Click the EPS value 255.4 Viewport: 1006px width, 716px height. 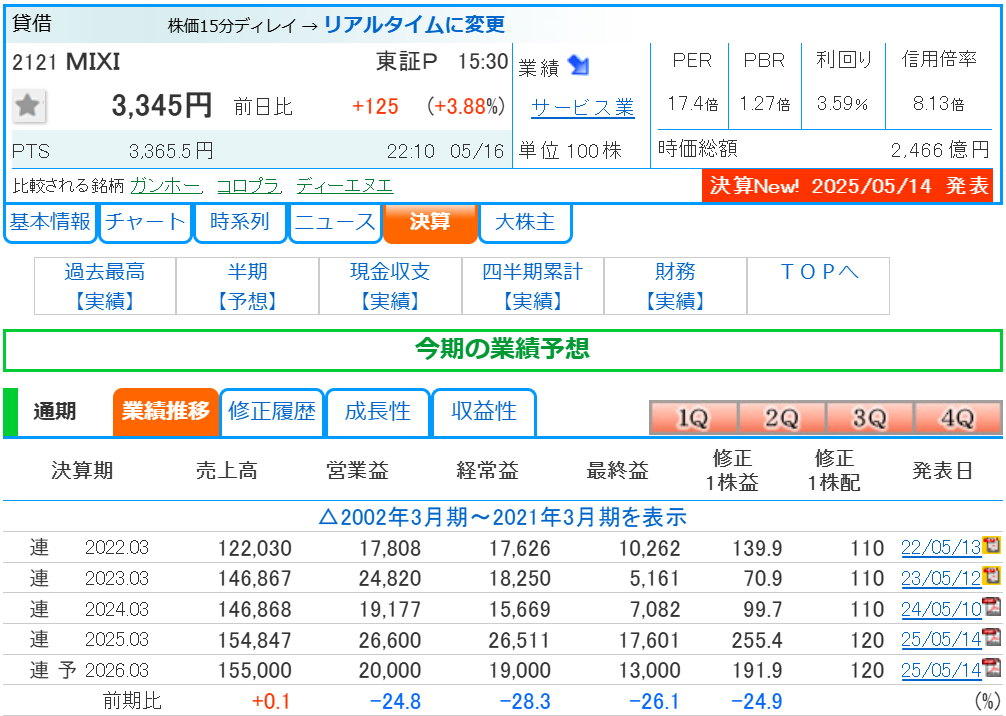pos(757,640)
